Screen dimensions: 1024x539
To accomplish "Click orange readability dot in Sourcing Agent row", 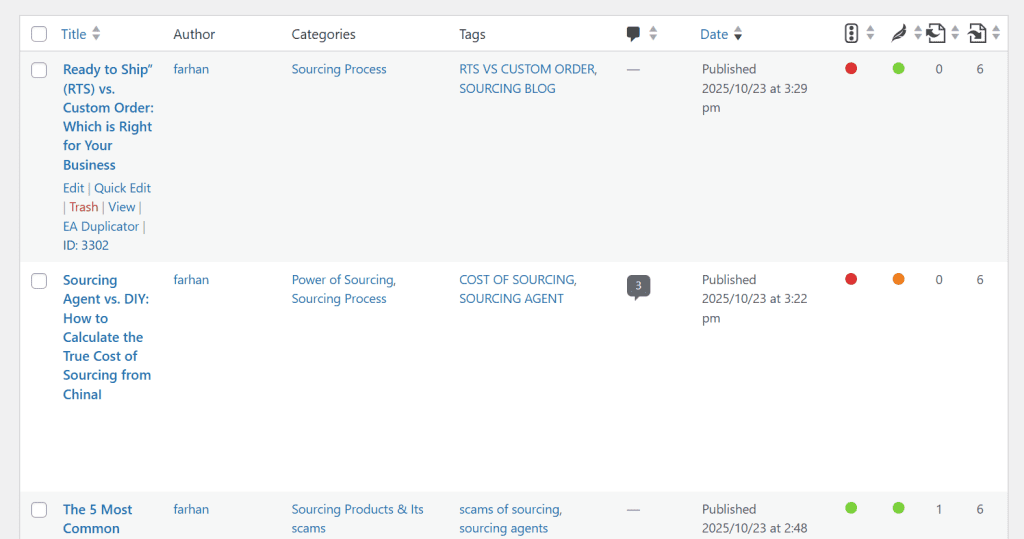I will coord(899,279).
